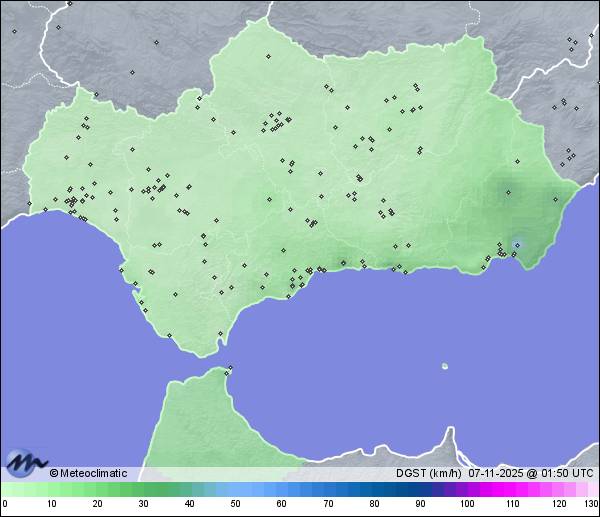
Task: Click the © Meteoclimatic copyright text
Action: point(88,473)
